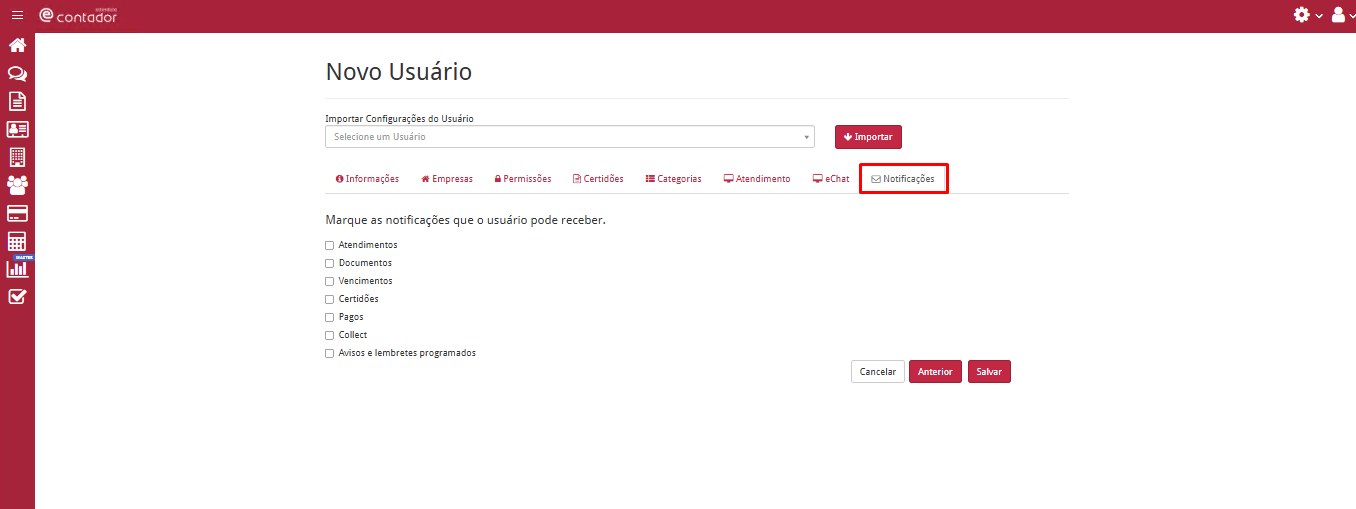Viewport: 1356px width, 509px height.
Task: Click the Anterior button
Action: click(935, 371)
